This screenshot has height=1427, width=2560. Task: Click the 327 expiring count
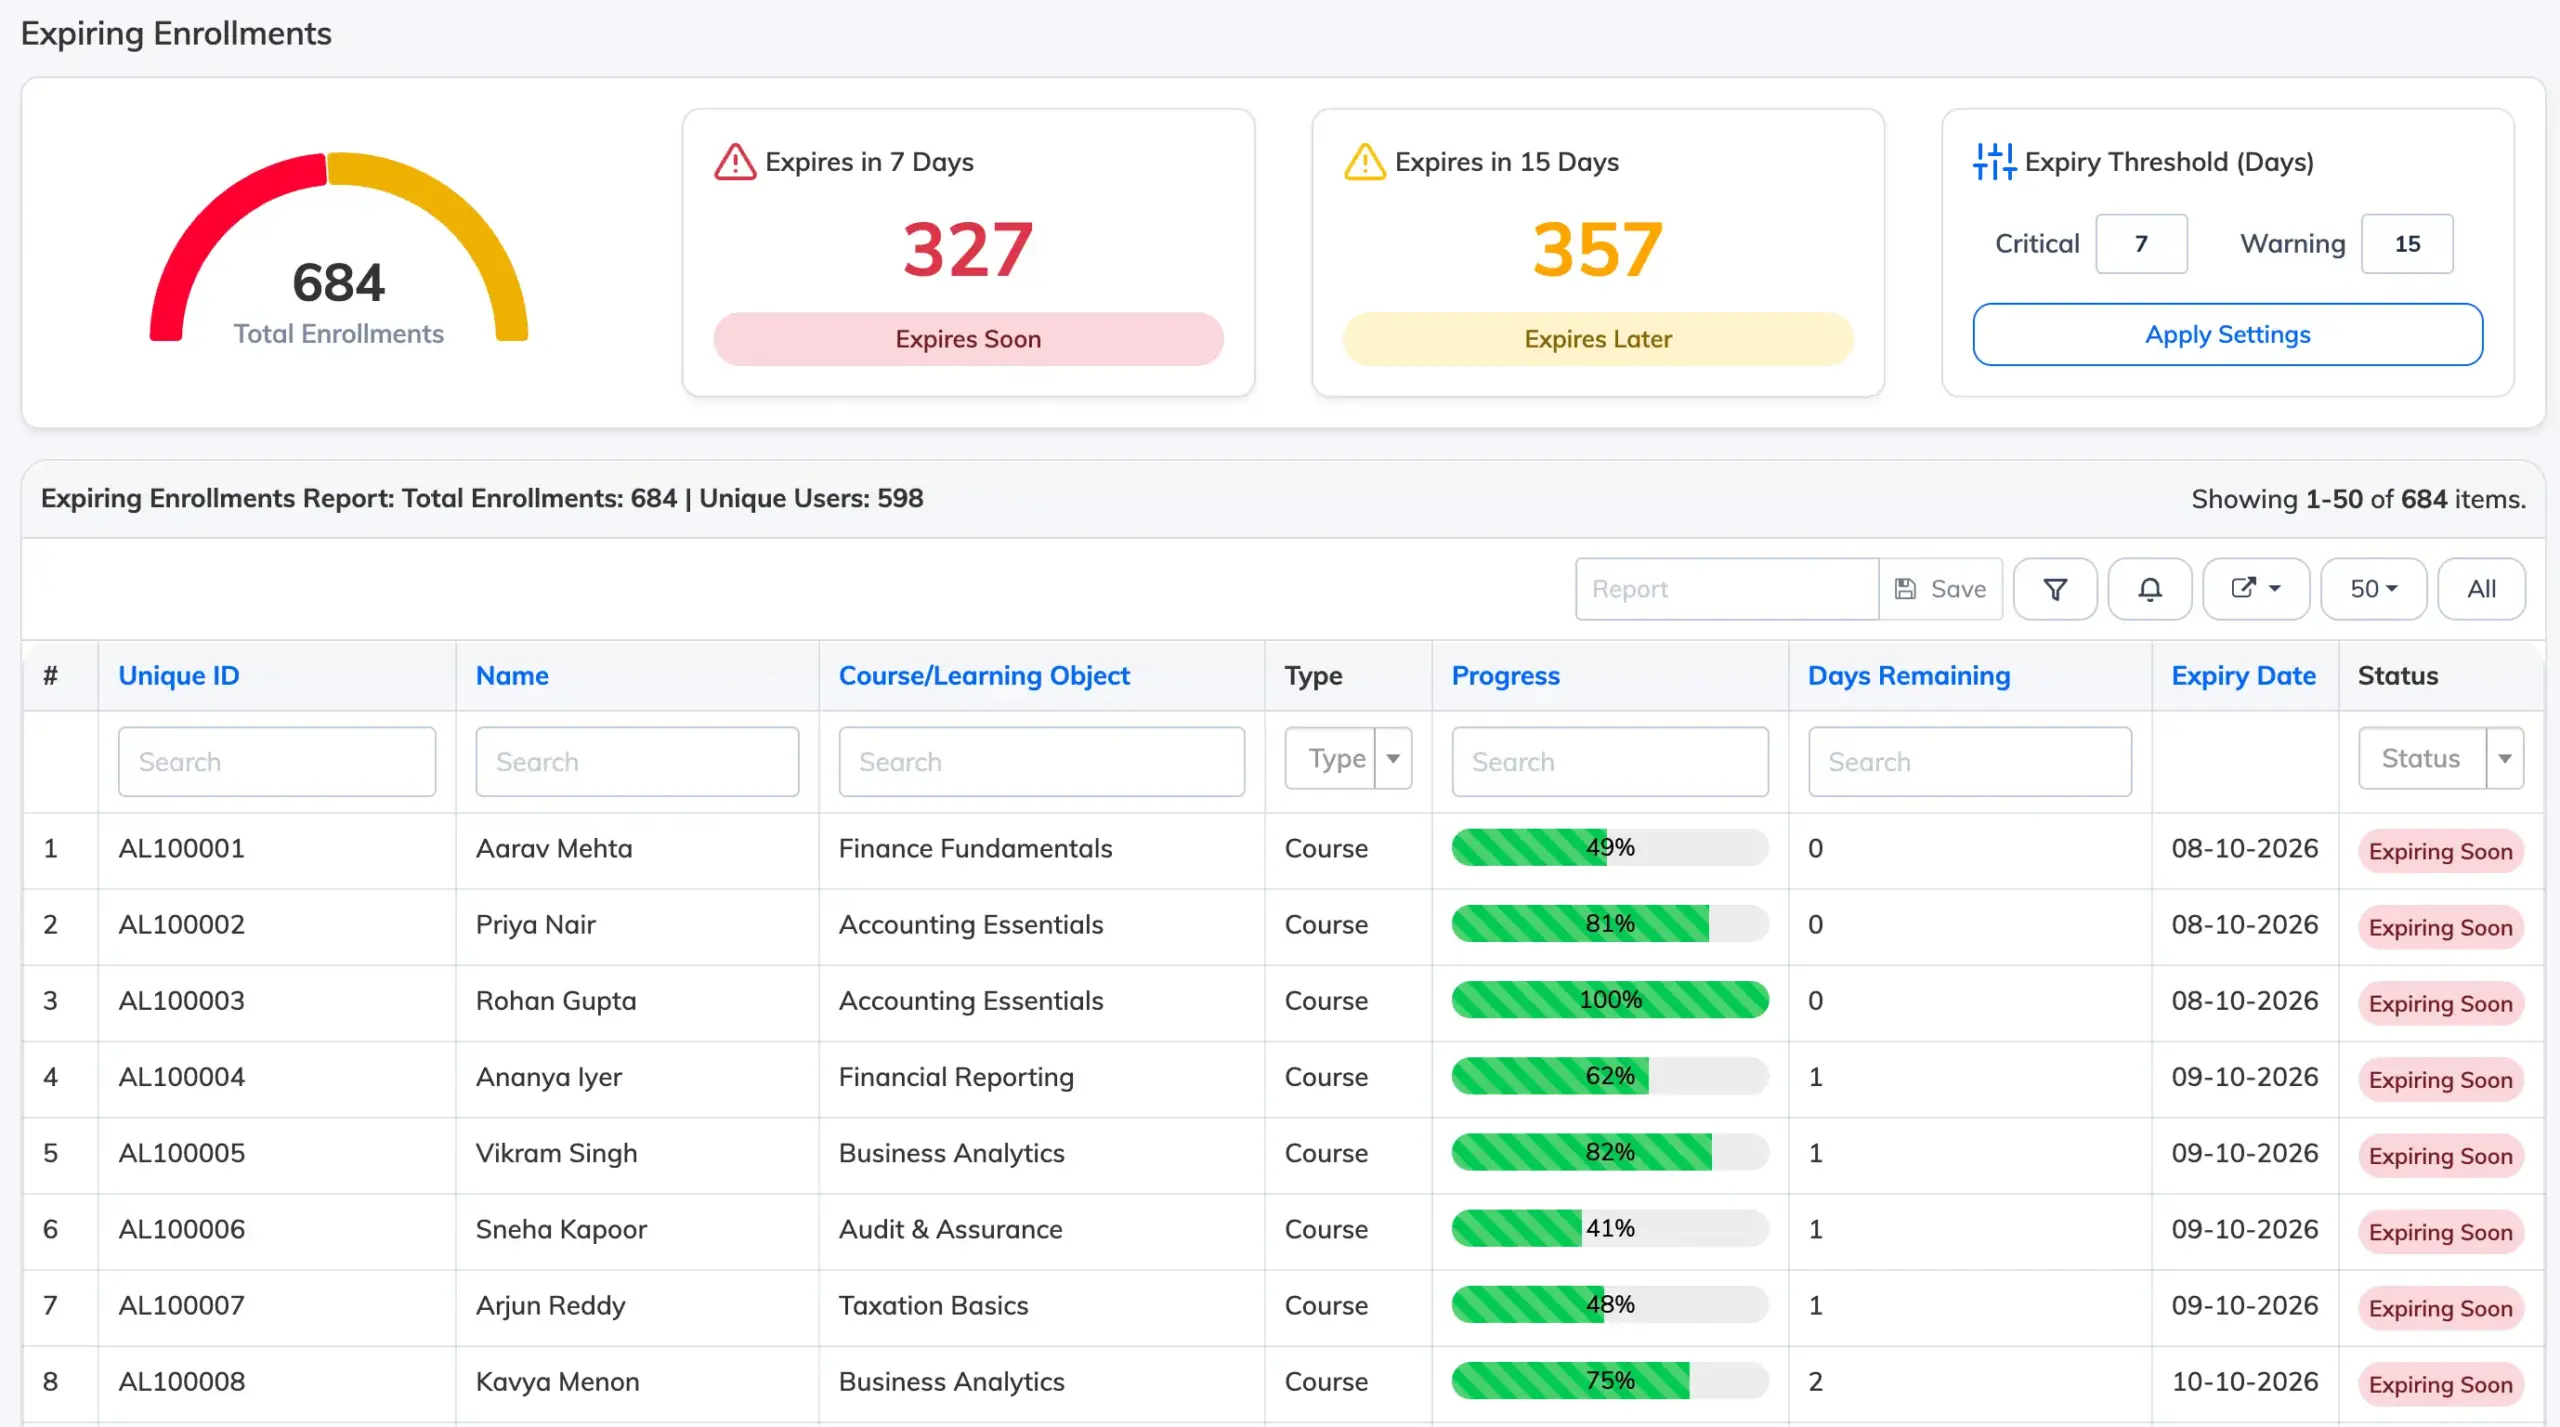click(968, 250)
